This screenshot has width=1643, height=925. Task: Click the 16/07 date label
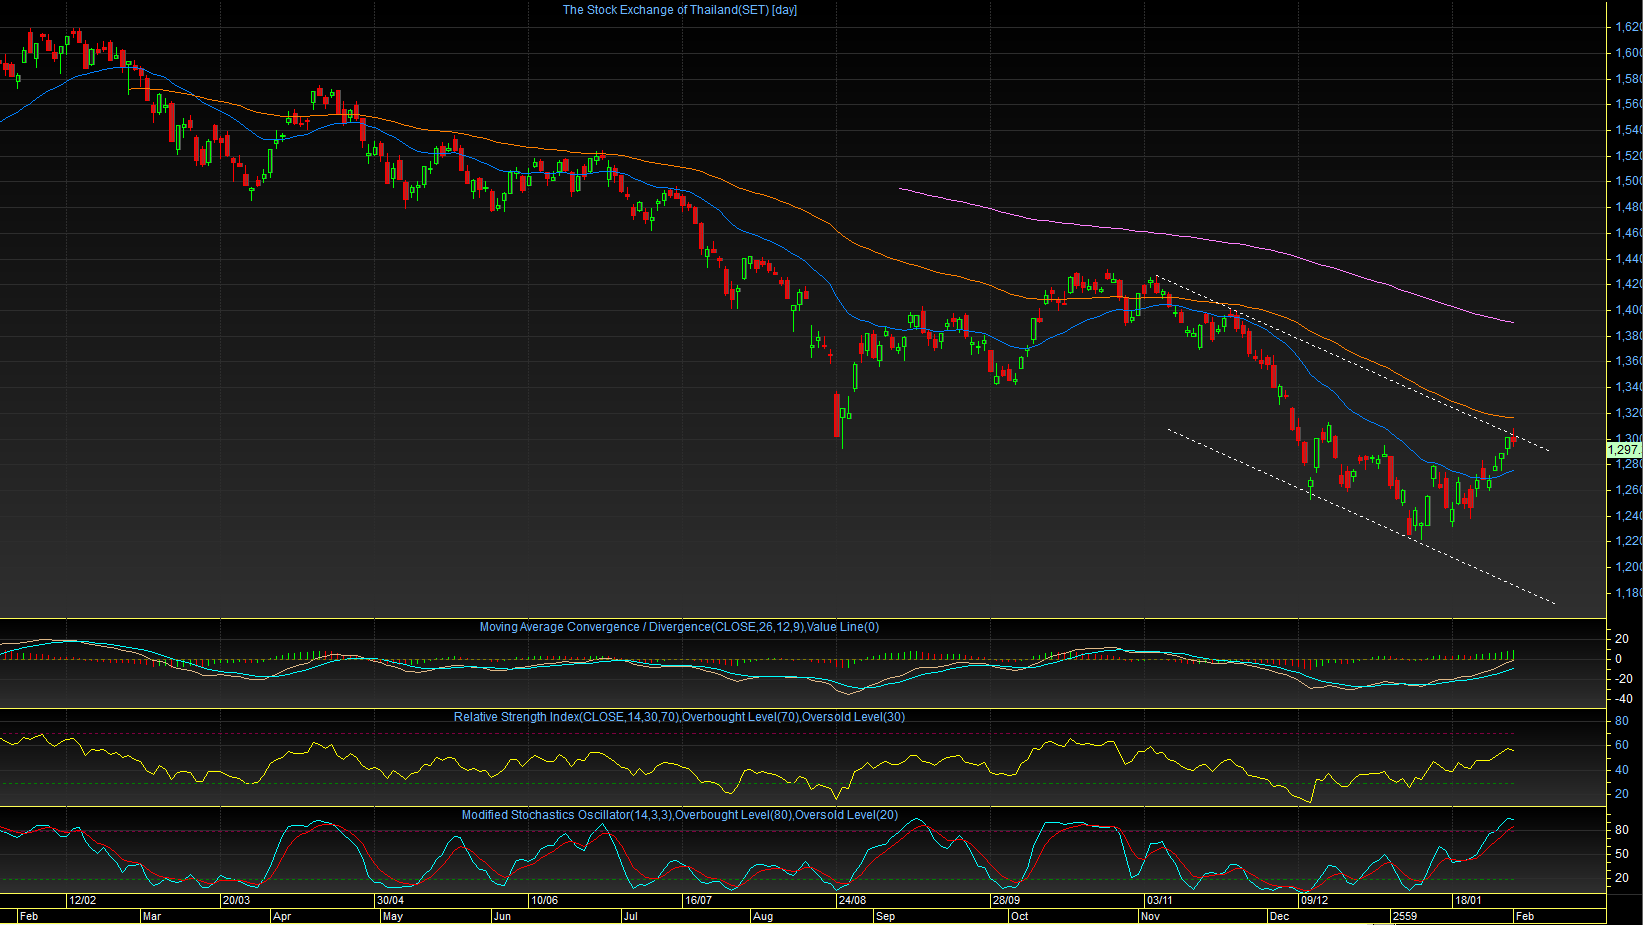[x=698, y=900]
